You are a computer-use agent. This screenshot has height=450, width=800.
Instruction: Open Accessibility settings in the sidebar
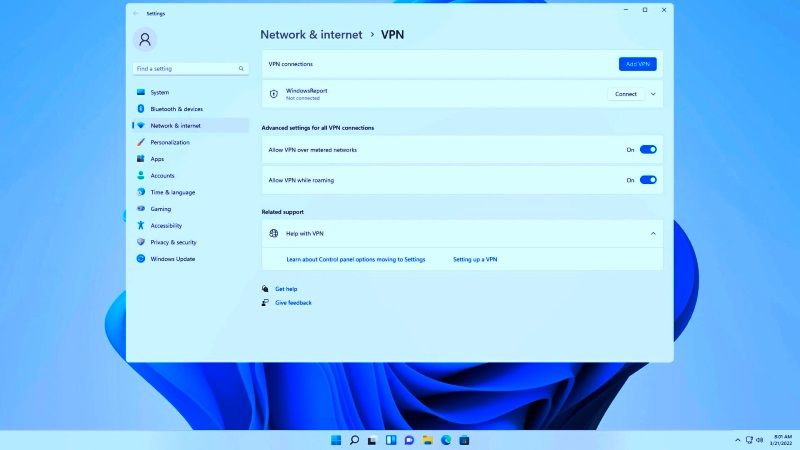191,226
